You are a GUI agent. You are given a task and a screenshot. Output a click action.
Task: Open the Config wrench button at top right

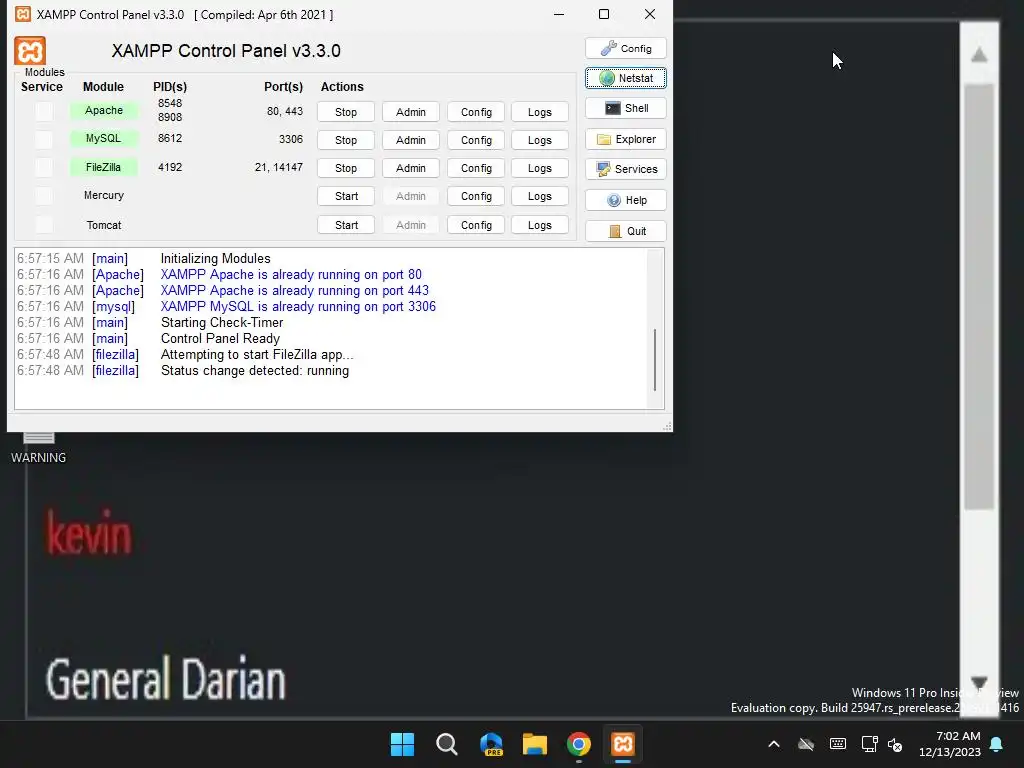tap(626, 48)
